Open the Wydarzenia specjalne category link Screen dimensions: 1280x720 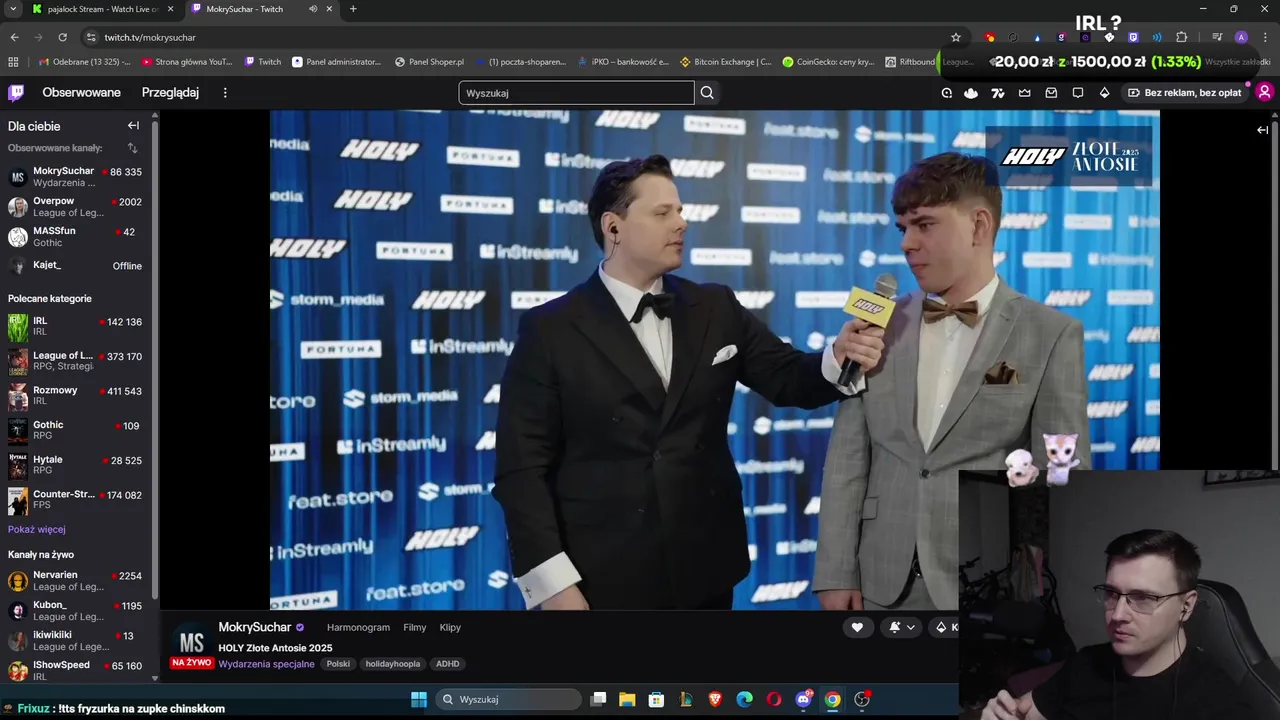[x=266, y=664]
